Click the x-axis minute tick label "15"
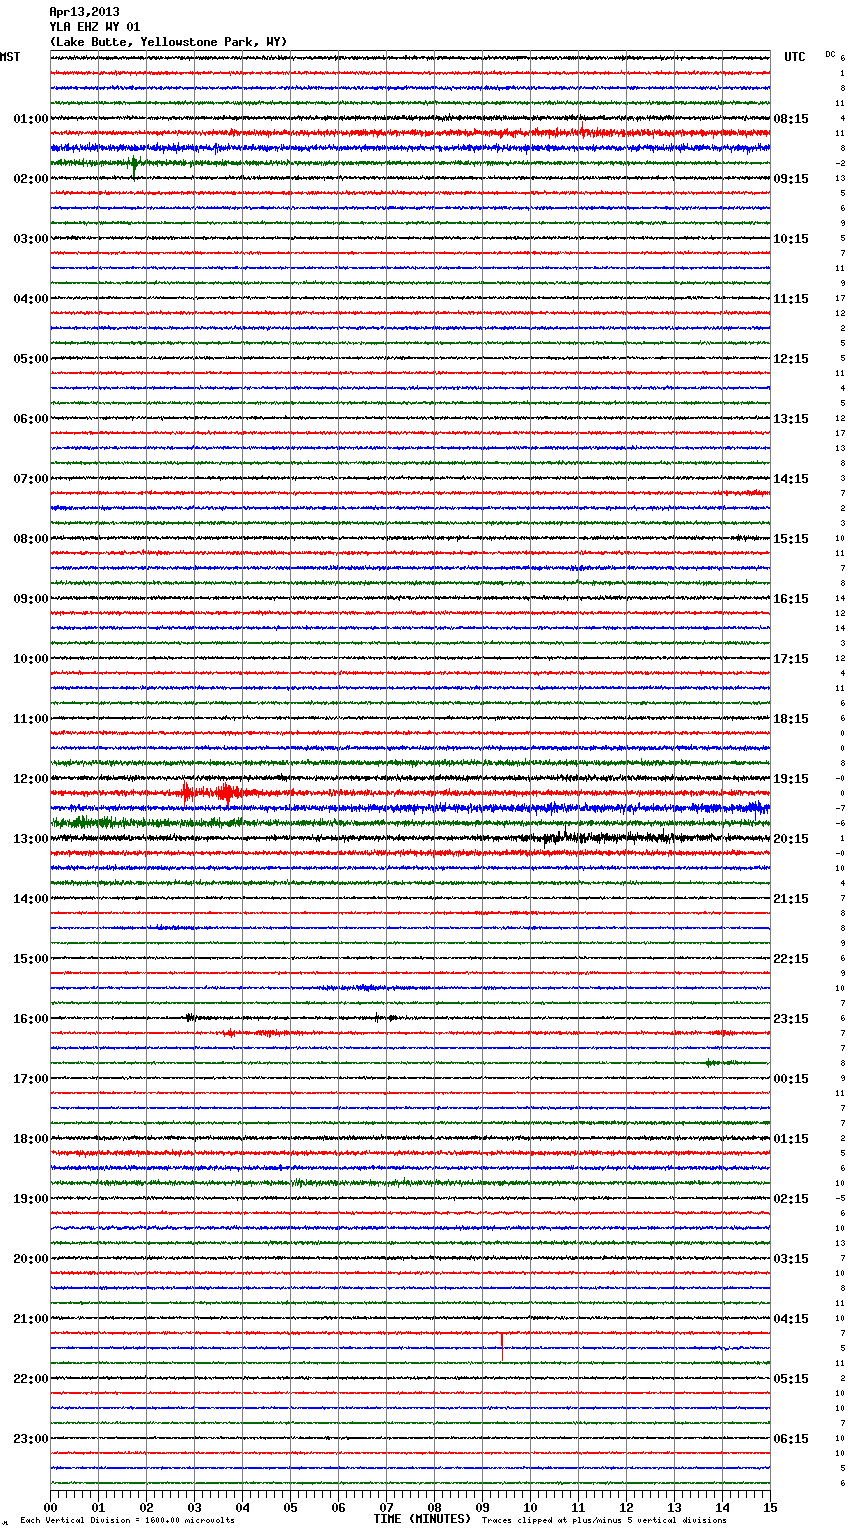The height and width of the screenshot is (1534, 850). (x=770, y=1507)
